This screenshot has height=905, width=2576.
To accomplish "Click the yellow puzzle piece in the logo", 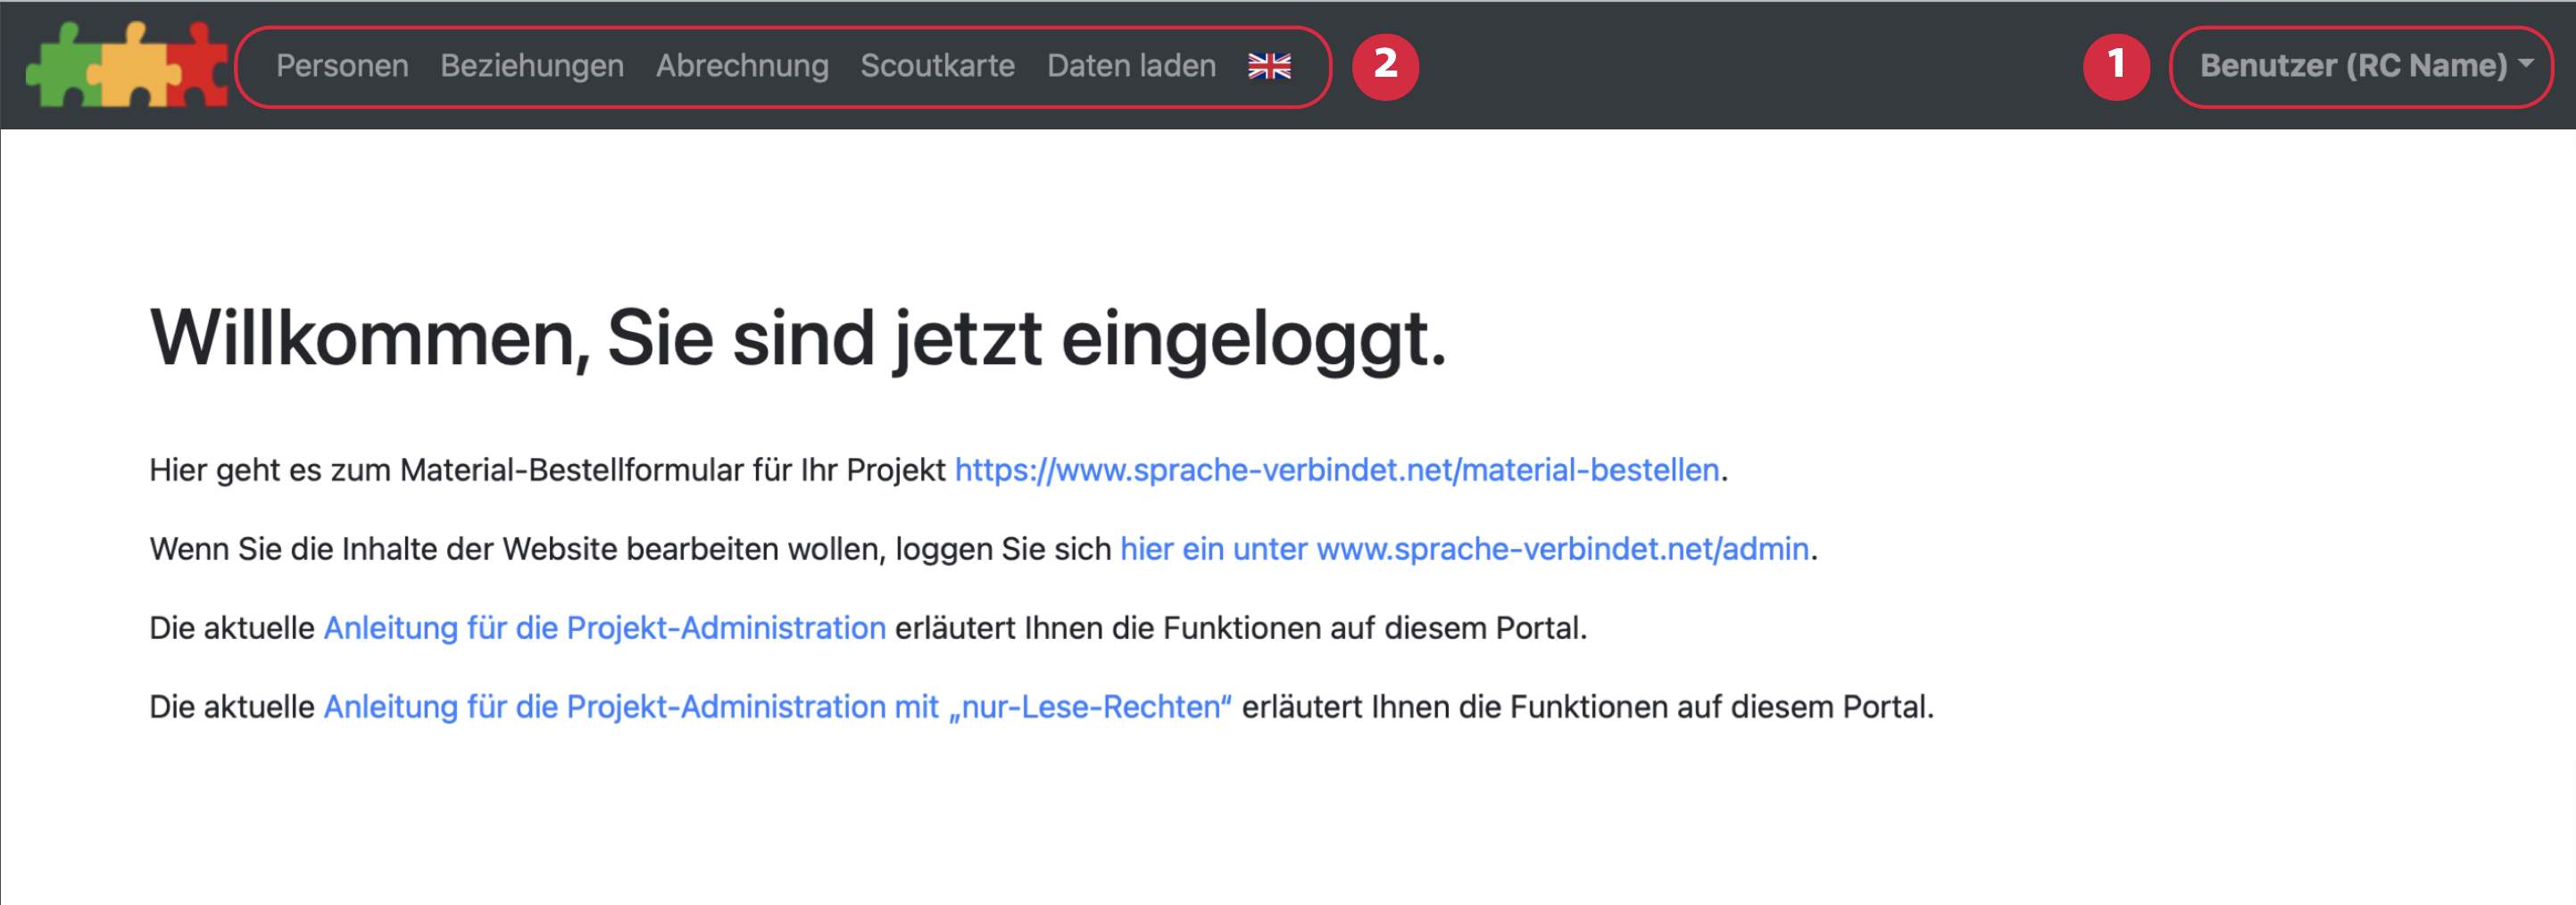I will 131,68.
